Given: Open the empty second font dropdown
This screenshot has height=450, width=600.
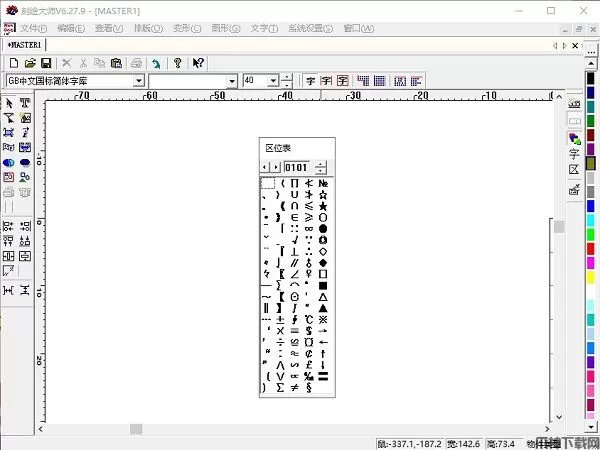Looking at the screenshot, I should (232, 81).
